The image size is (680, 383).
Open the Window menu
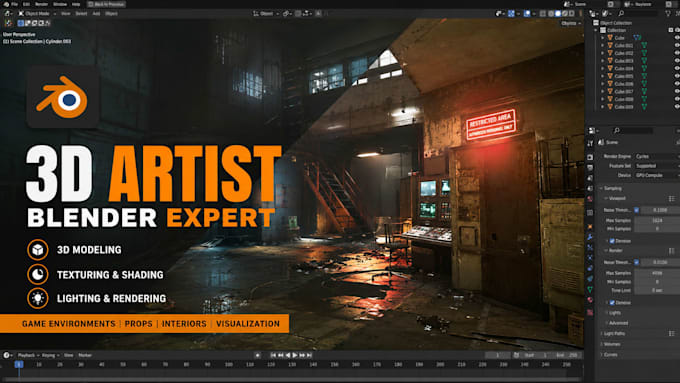click(60, 4)
